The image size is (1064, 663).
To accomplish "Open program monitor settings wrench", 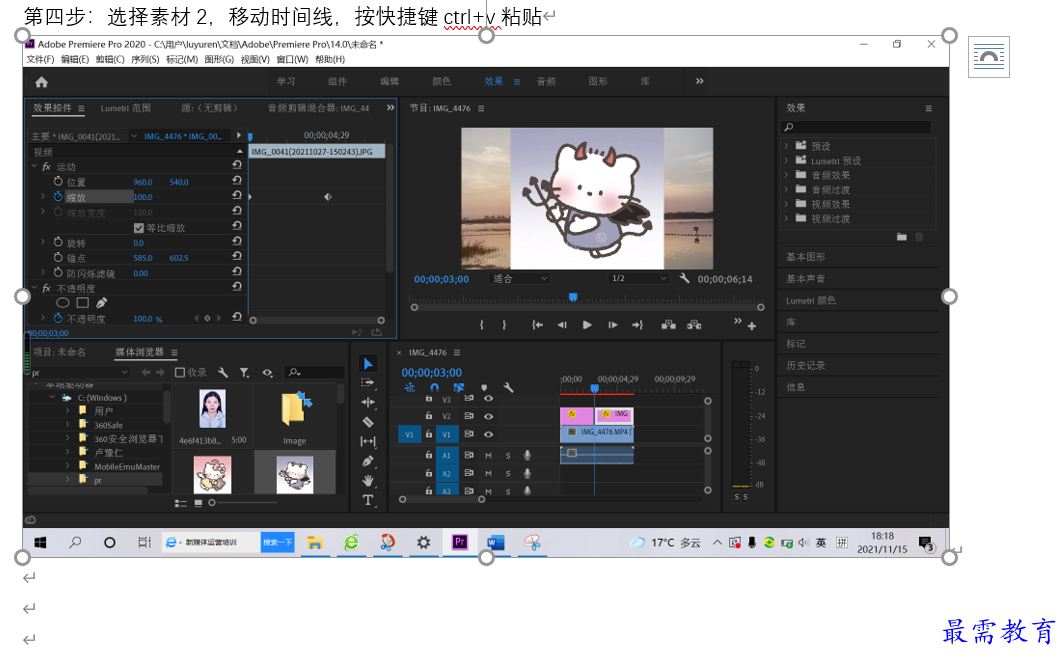I will tap(684, 278).
